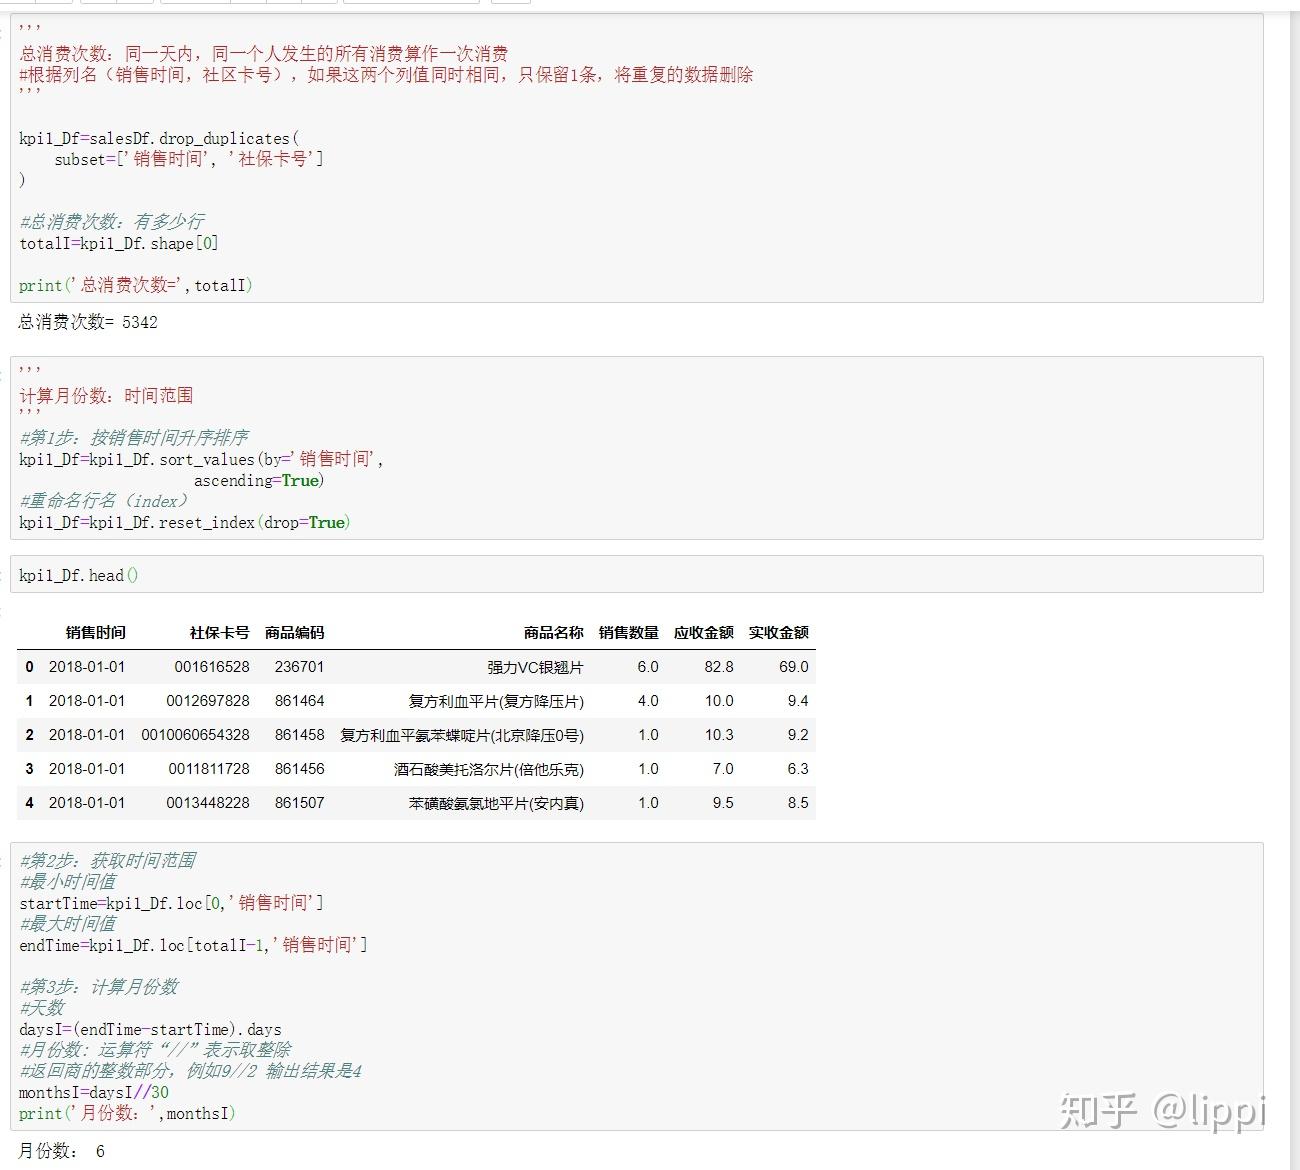Viewport: 1300px width, 1170px height.
Task: Click product name 复方利血平片(复方降压片)
Action: coord(496,701)
